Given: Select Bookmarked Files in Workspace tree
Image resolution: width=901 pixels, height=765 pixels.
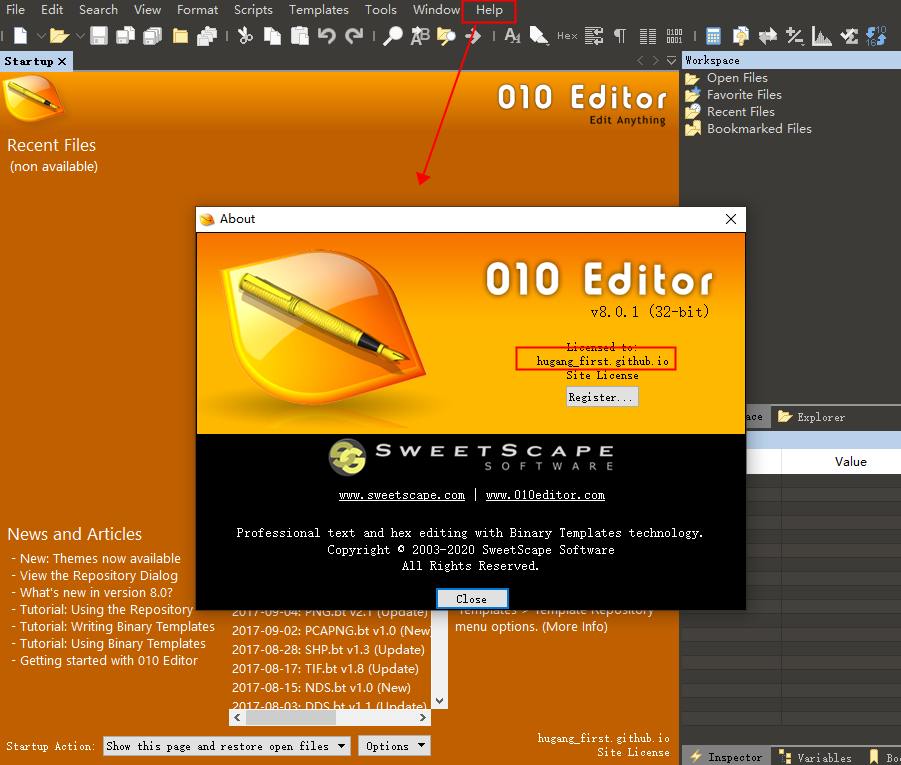Looking at the screenshot, I should click(x=759, y=129).
